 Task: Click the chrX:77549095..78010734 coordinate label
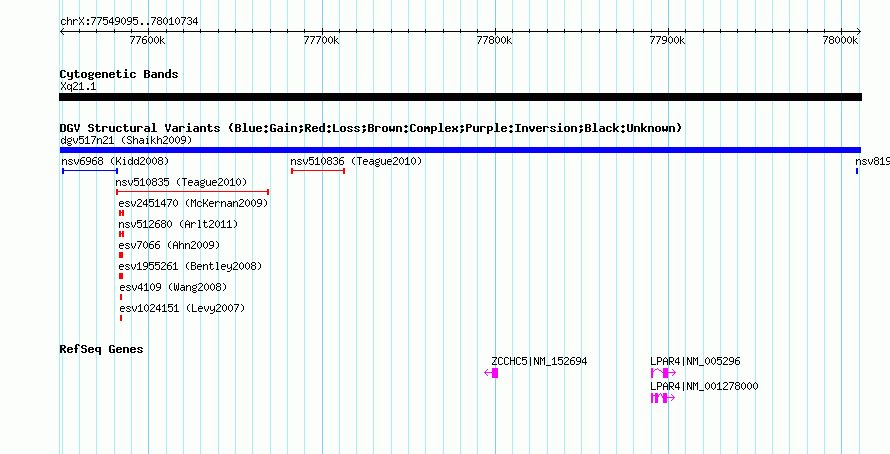[x=129, y=22]
